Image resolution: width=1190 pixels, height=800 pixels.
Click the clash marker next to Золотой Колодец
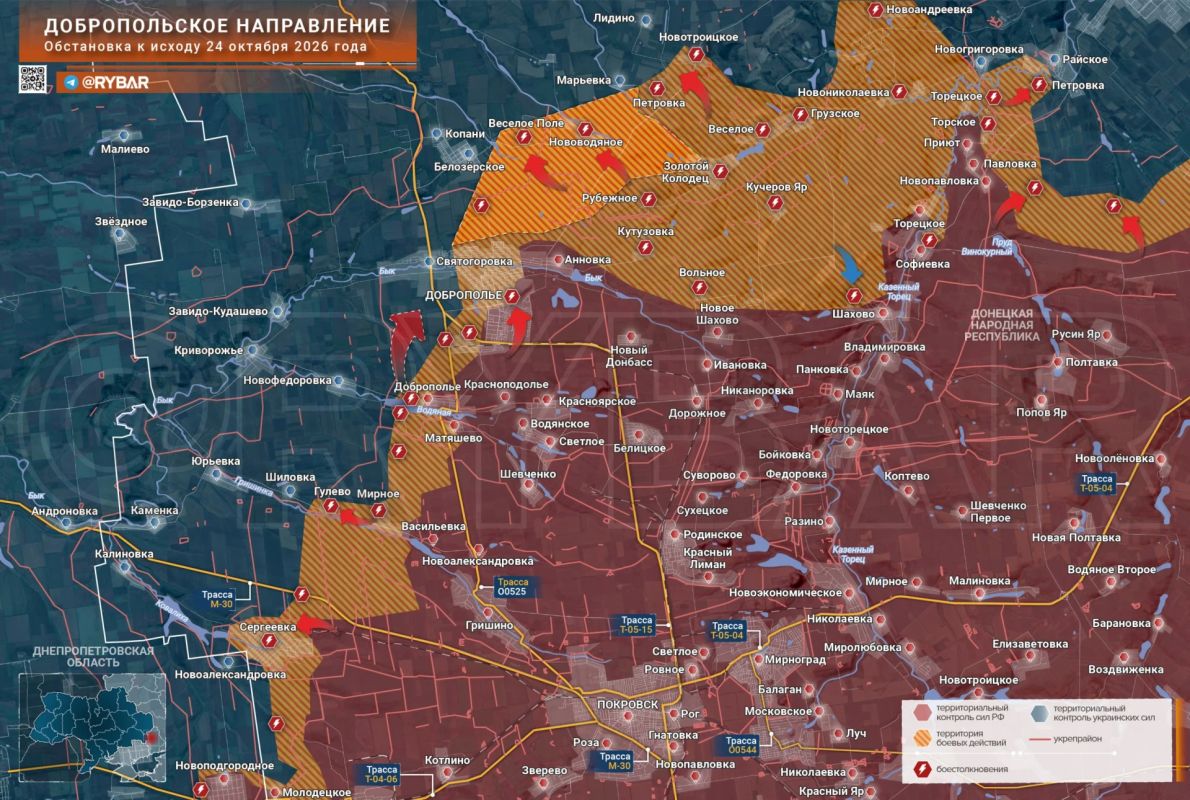(x=720, y=172)
